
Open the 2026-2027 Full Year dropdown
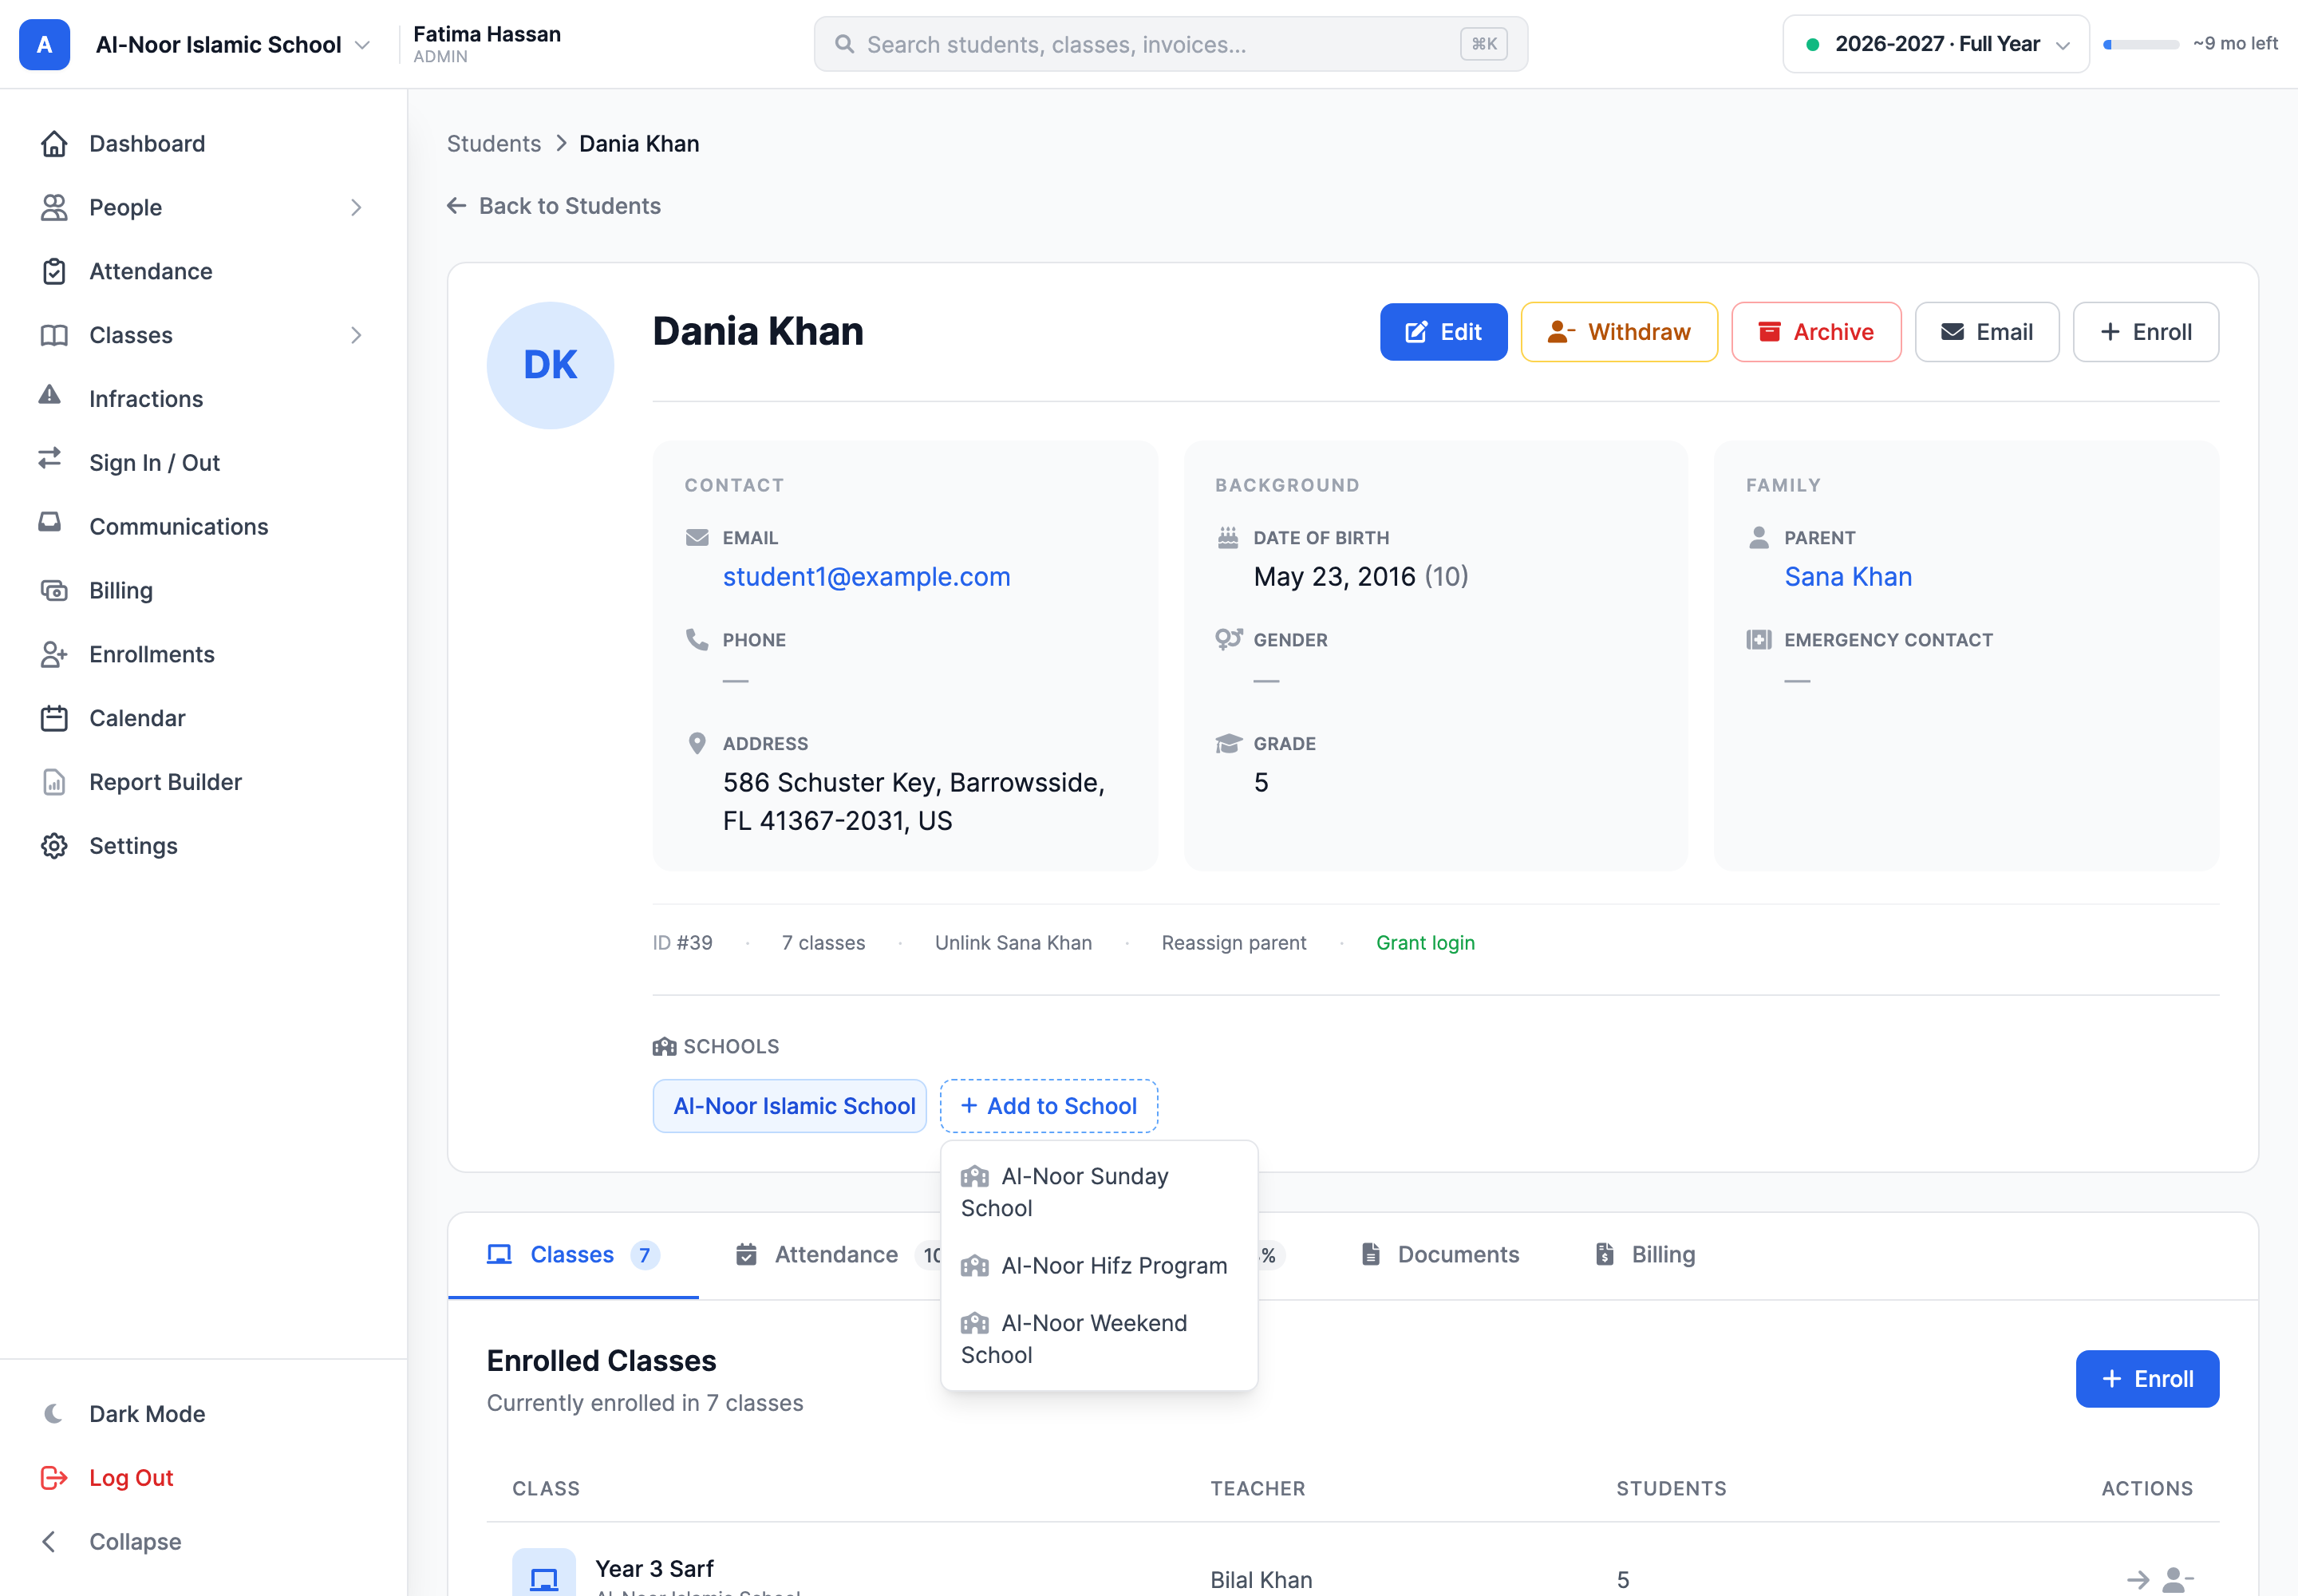1936,44
